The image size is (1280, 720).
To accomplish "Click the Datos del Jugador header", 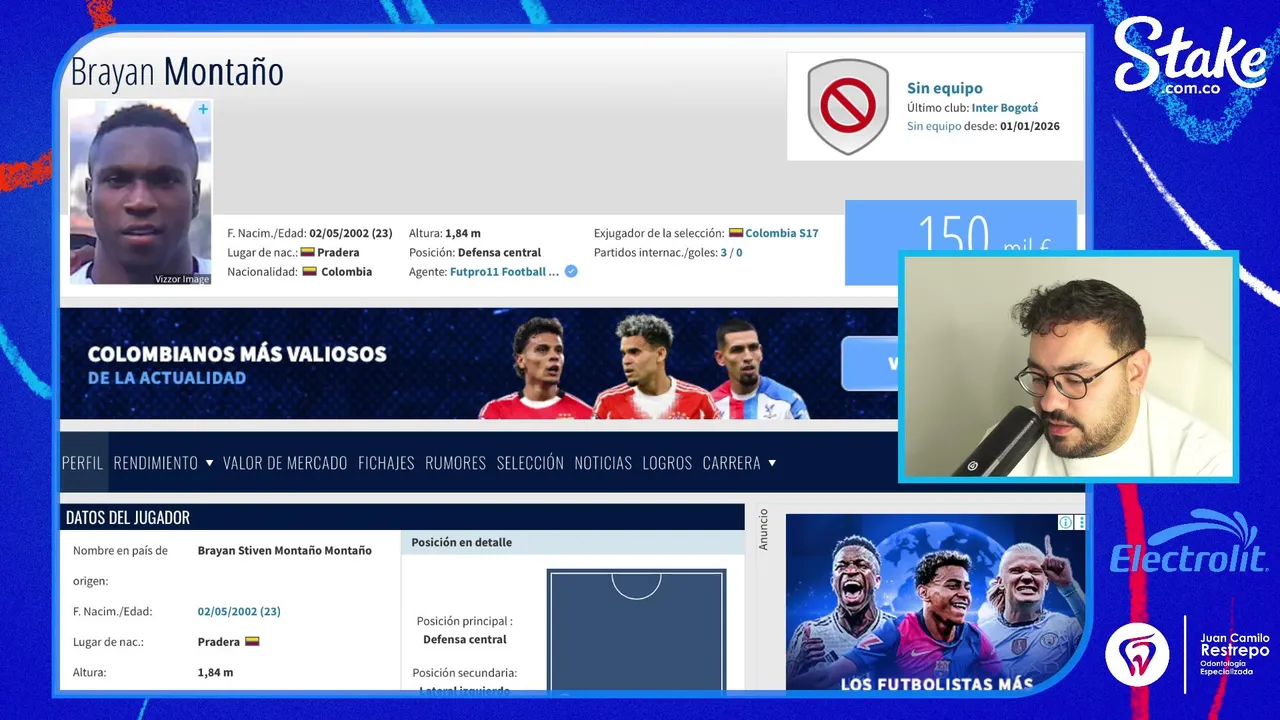I will 402,517.
